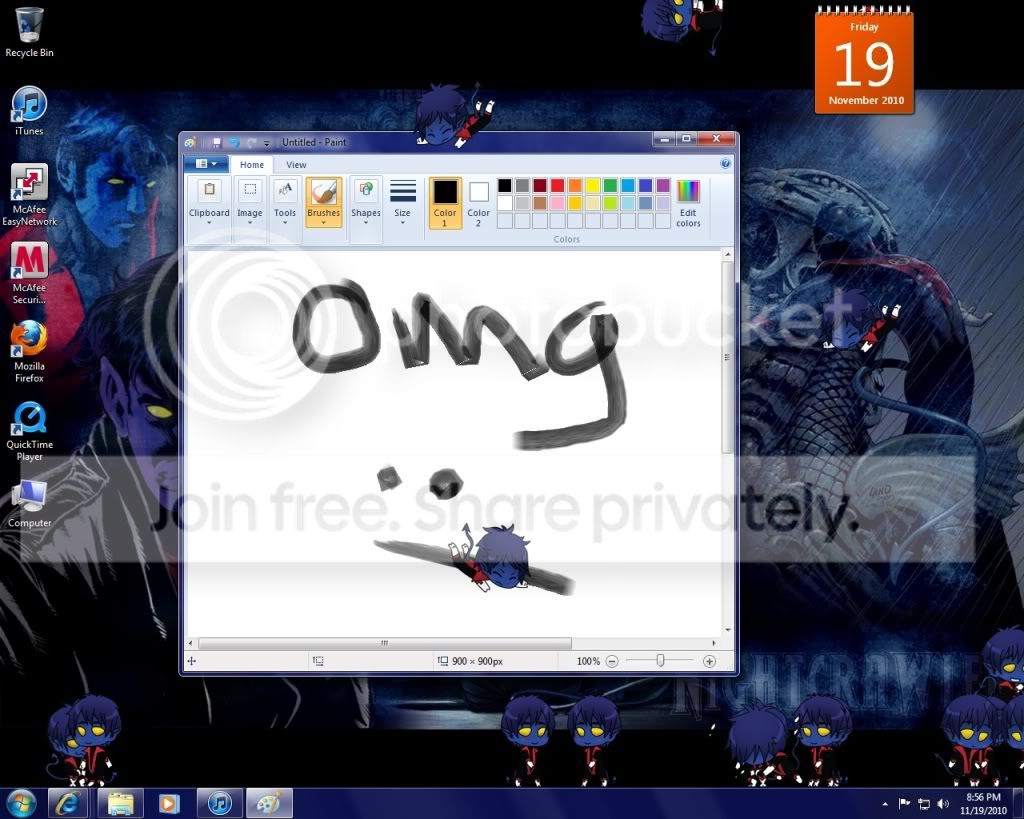Expand the Image dropdown arrow
Image resolution: width=1024 pixels, height=819 pixels.
(x=249, y=223)
